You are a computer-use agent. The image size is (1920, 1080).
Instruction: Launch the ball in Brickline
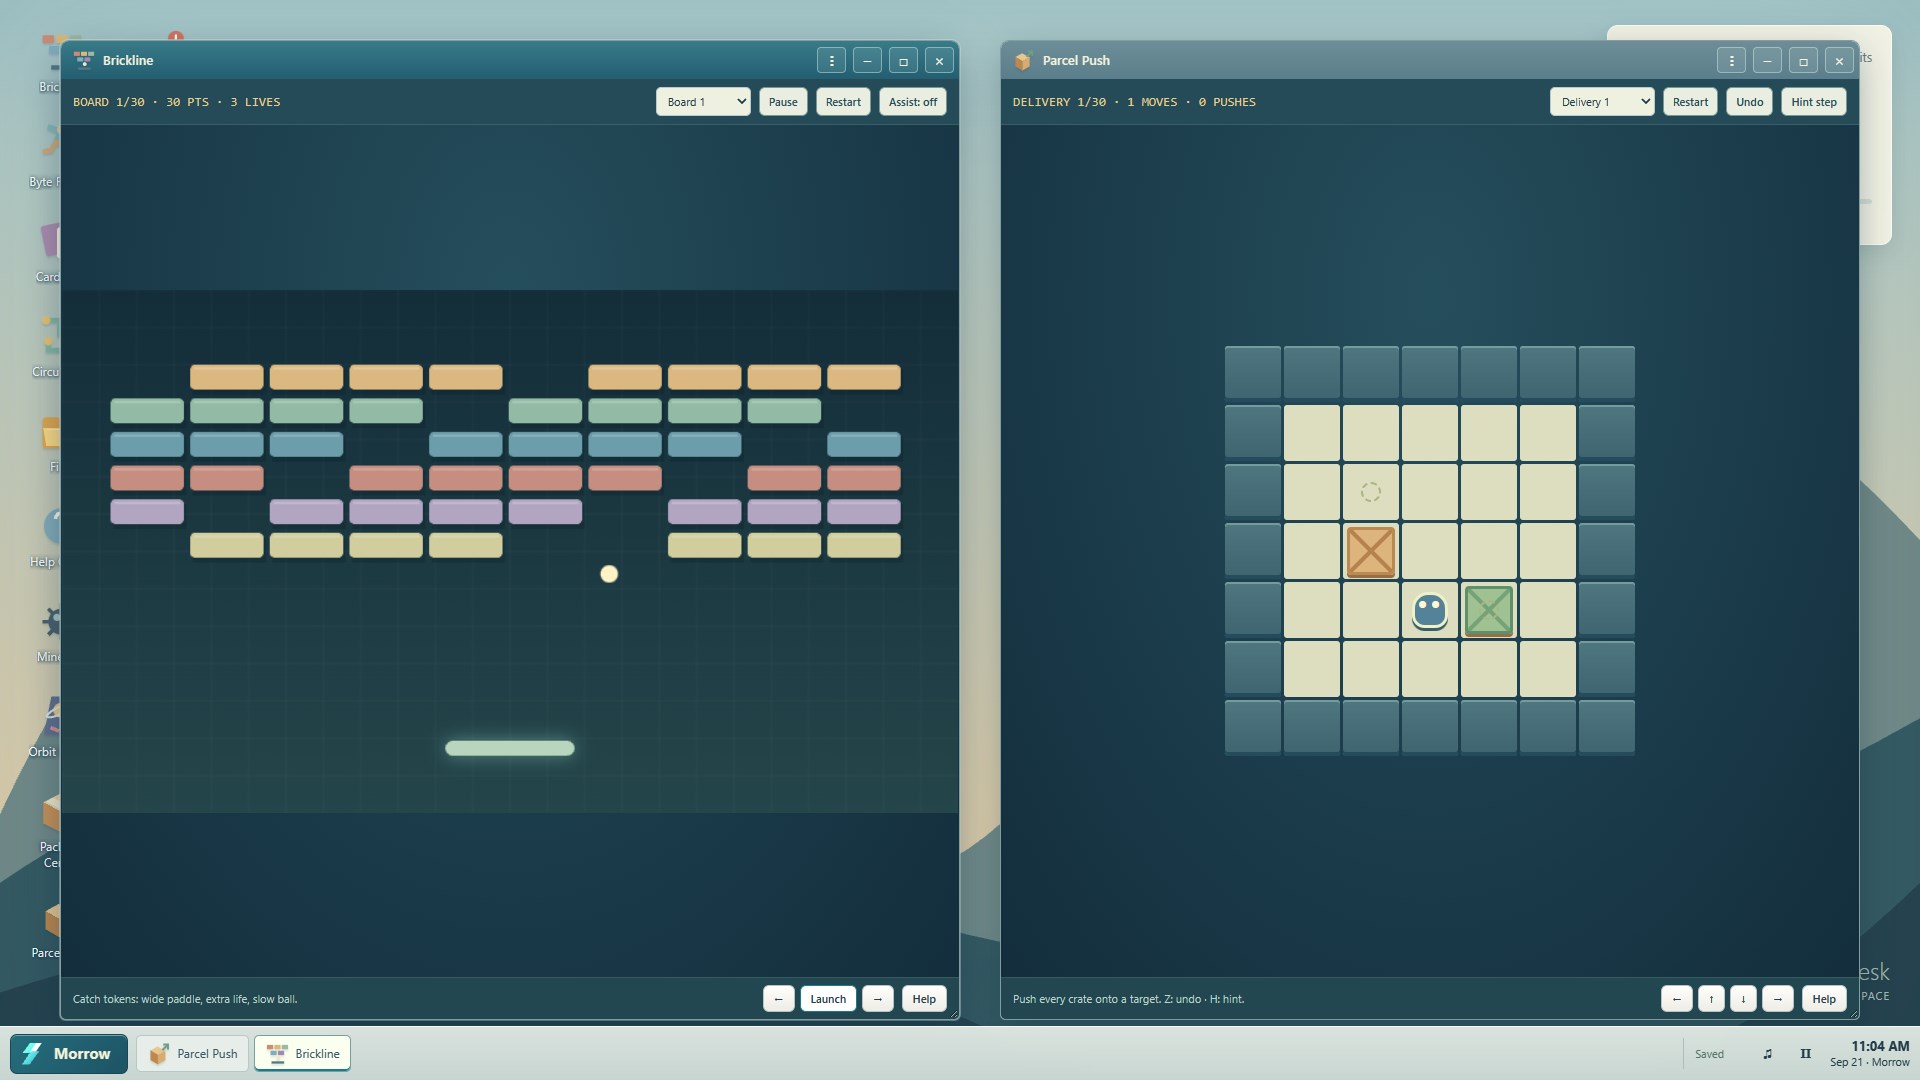[x=827, y=999]
